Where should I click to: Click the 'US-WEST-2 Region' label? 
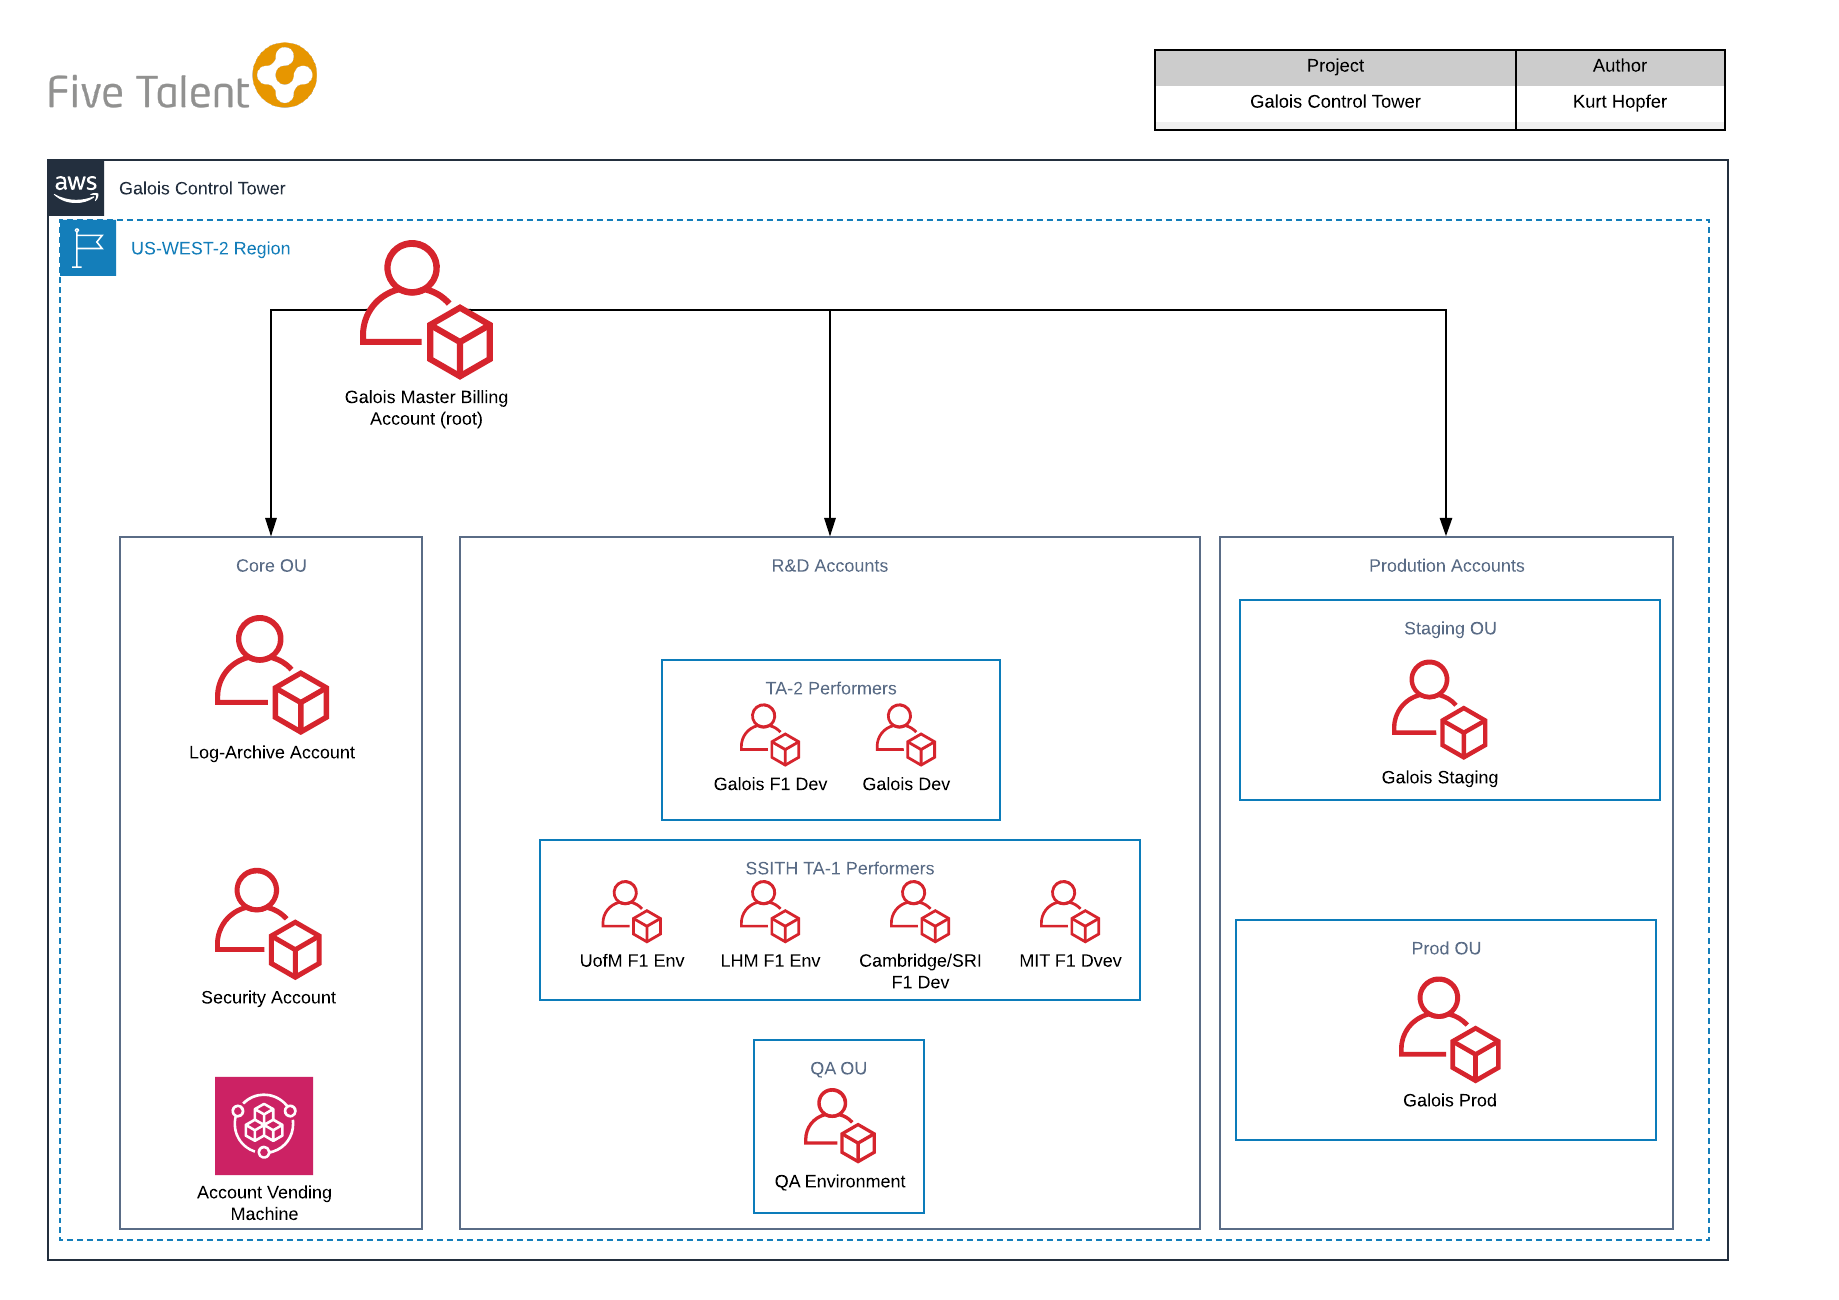[211, 248]
